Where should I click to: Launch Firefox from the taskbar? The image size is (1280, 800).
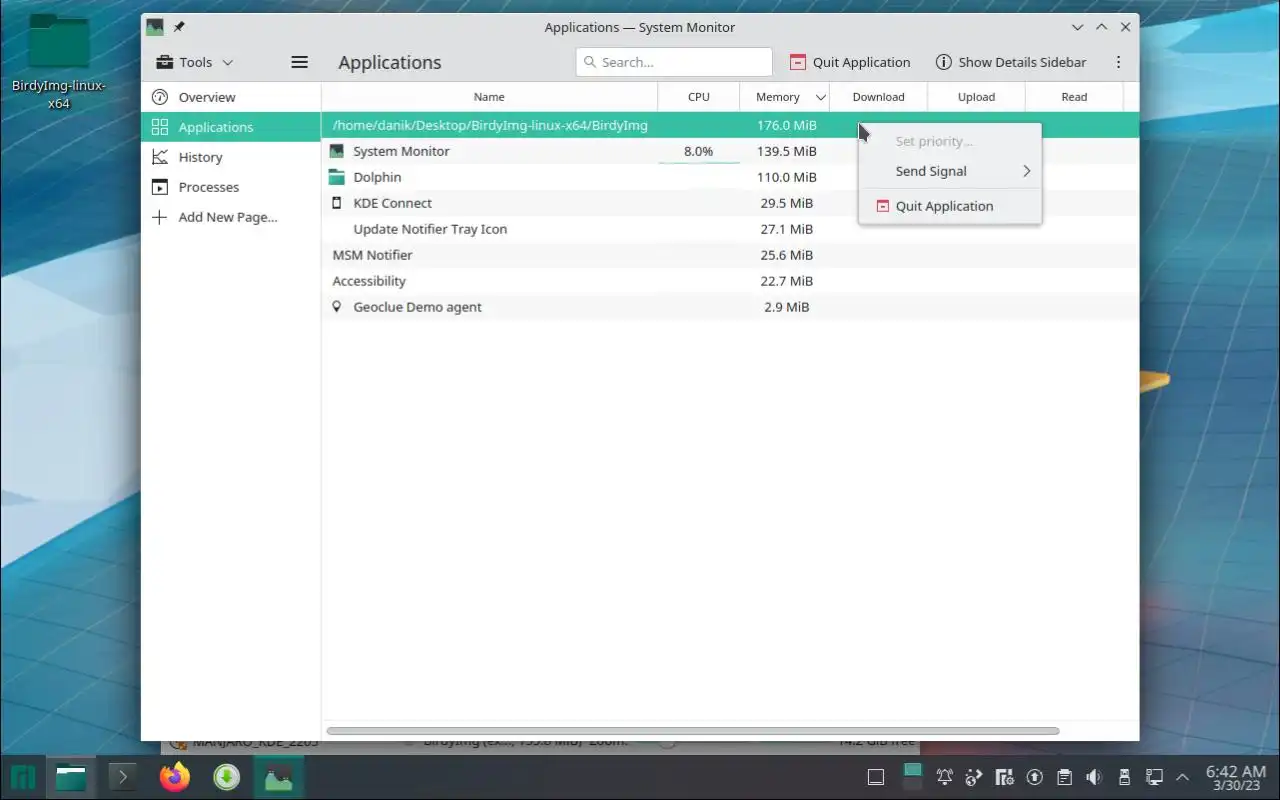point(175,777)
